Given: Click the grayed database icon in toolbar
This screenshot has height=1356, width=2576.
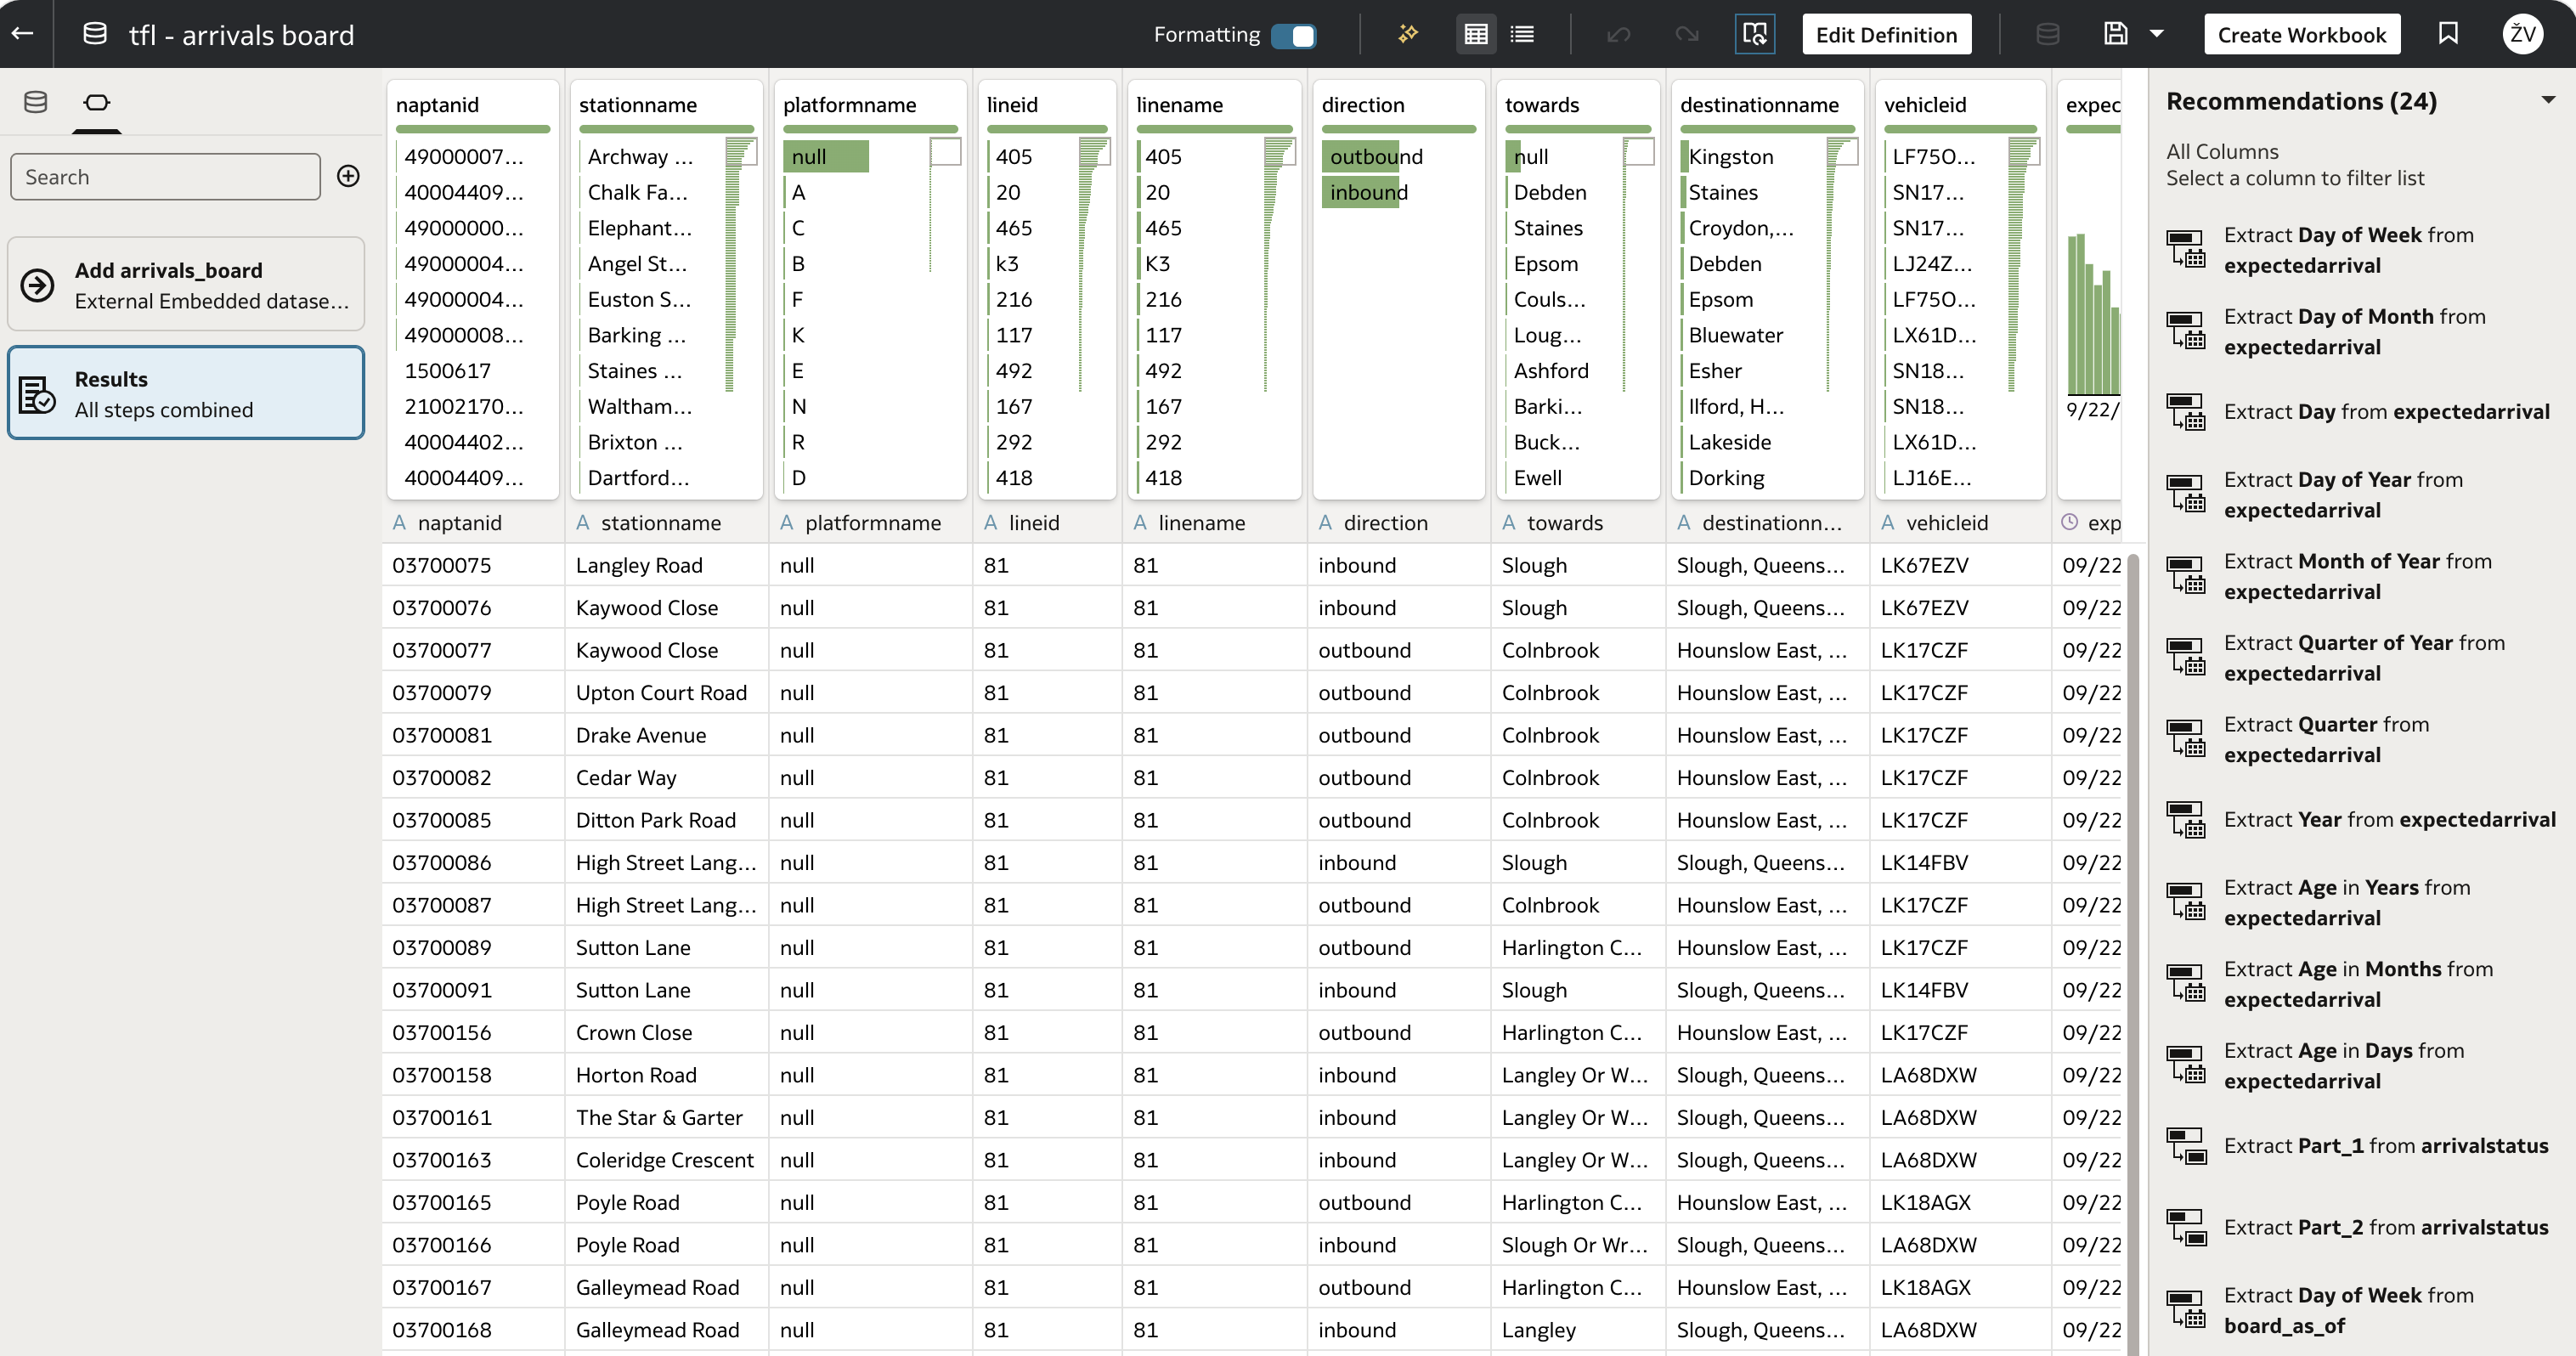Looking at the screenshot, I should [2047, 34].
